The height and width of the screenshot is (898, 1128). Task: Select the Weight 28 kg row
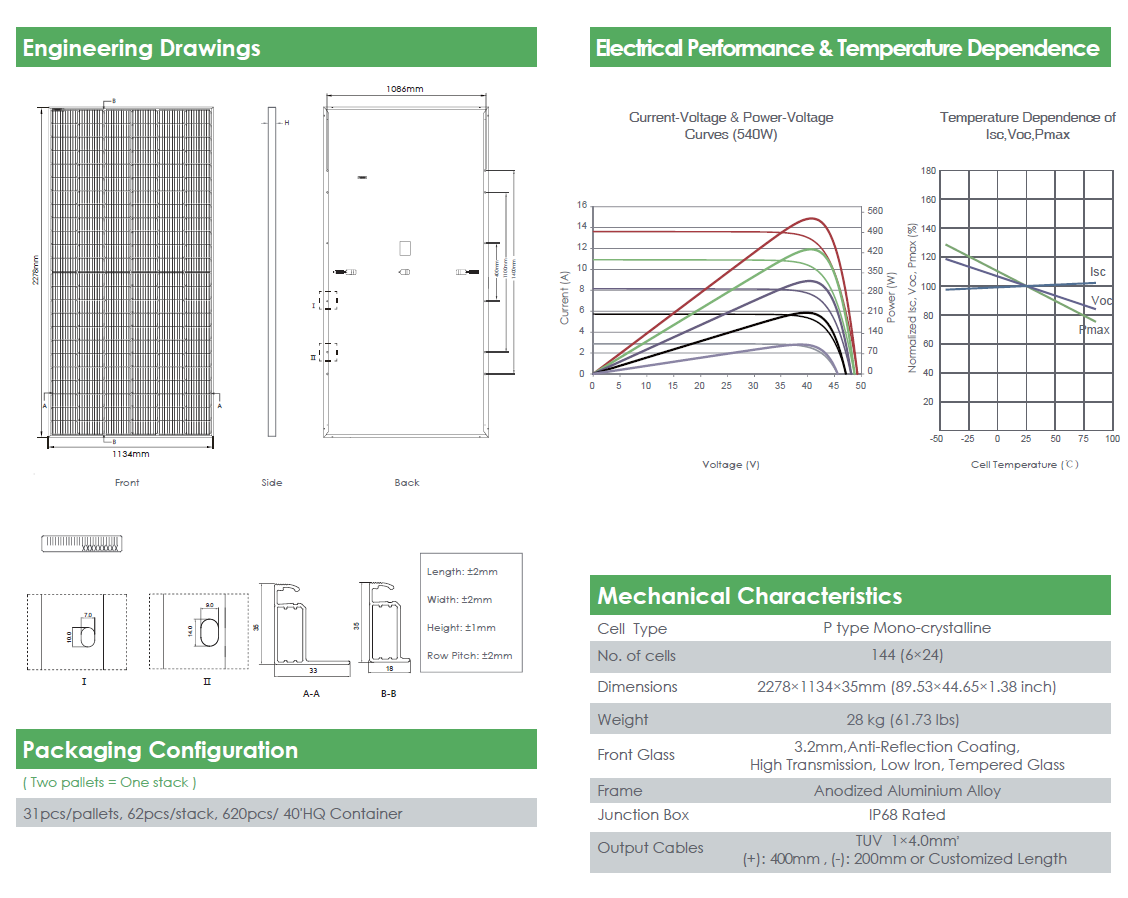click(850, 719)
